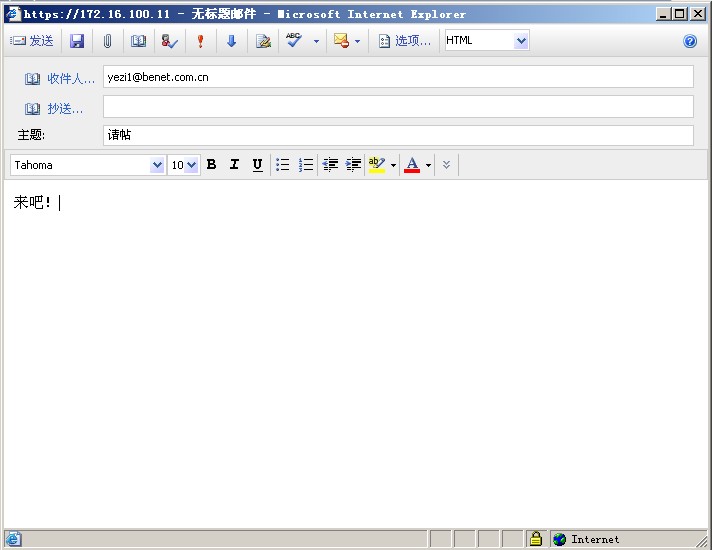The height and width of the screenshot is (550, 712).
Task: Open message options via 选项 button
Action: pyautogui.click(x=404, y=41)
